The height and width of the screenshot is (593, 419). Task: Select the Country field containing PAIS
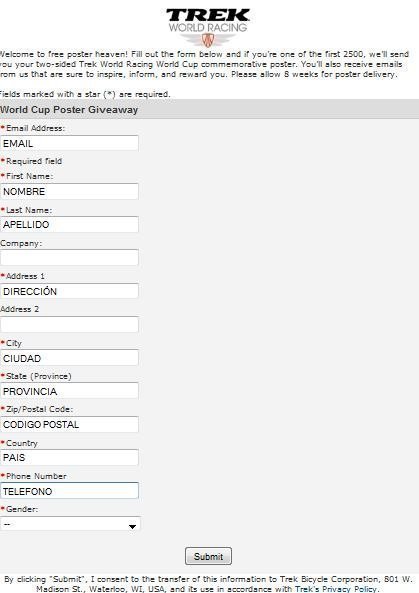click(x=69, y=458)
